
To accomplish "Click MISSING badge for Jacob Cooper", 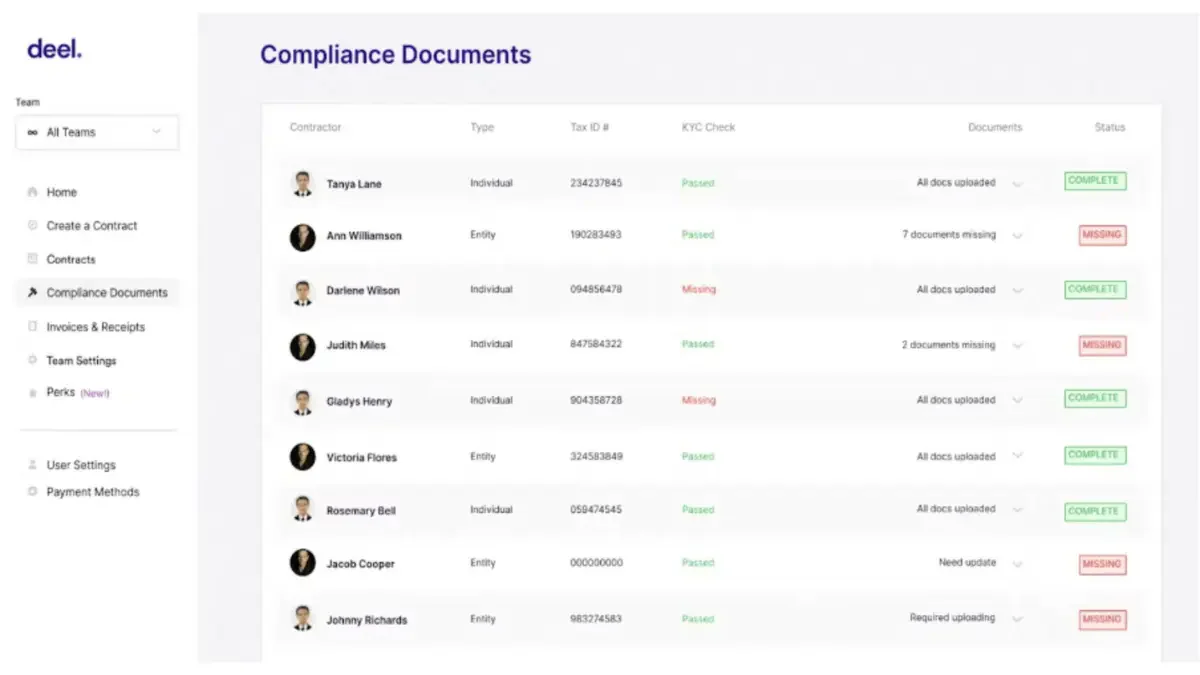I will coord(1102,564).
